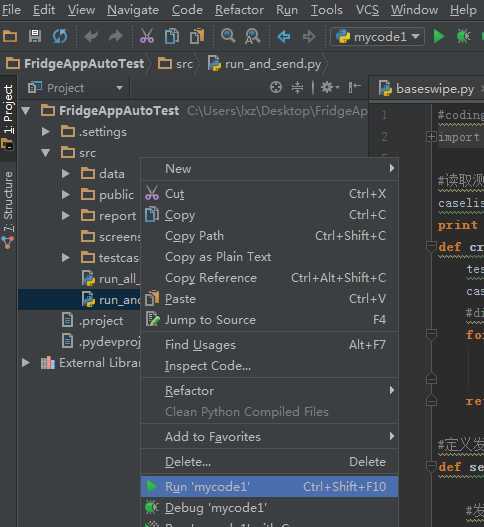Expand the .settings folder
The width and height of the screenshot is (484, 527).
(46, 132)
